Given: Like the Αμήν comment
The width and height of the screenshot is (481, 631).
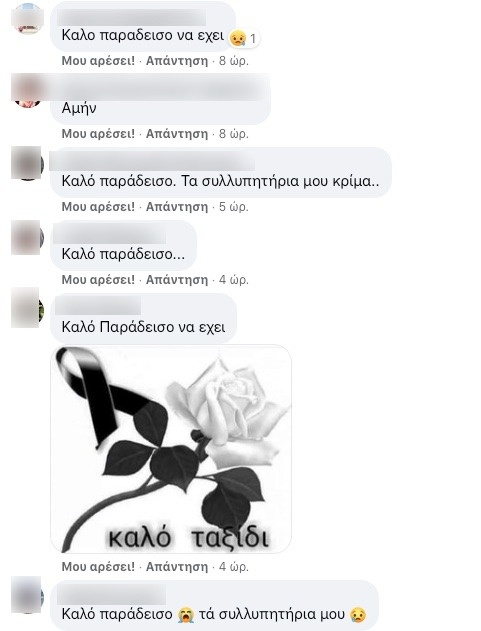Looking at the screenshot, I should pyautogui.click(x=98, y=134).
